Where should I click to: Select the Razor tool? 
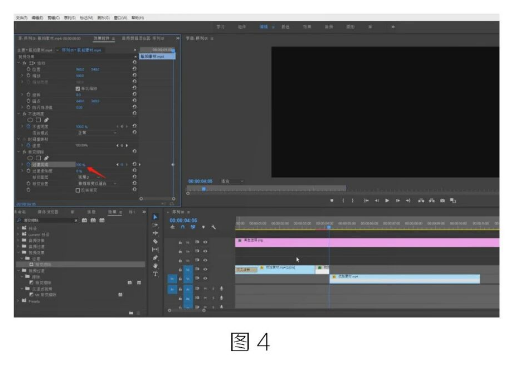point(155,241)
